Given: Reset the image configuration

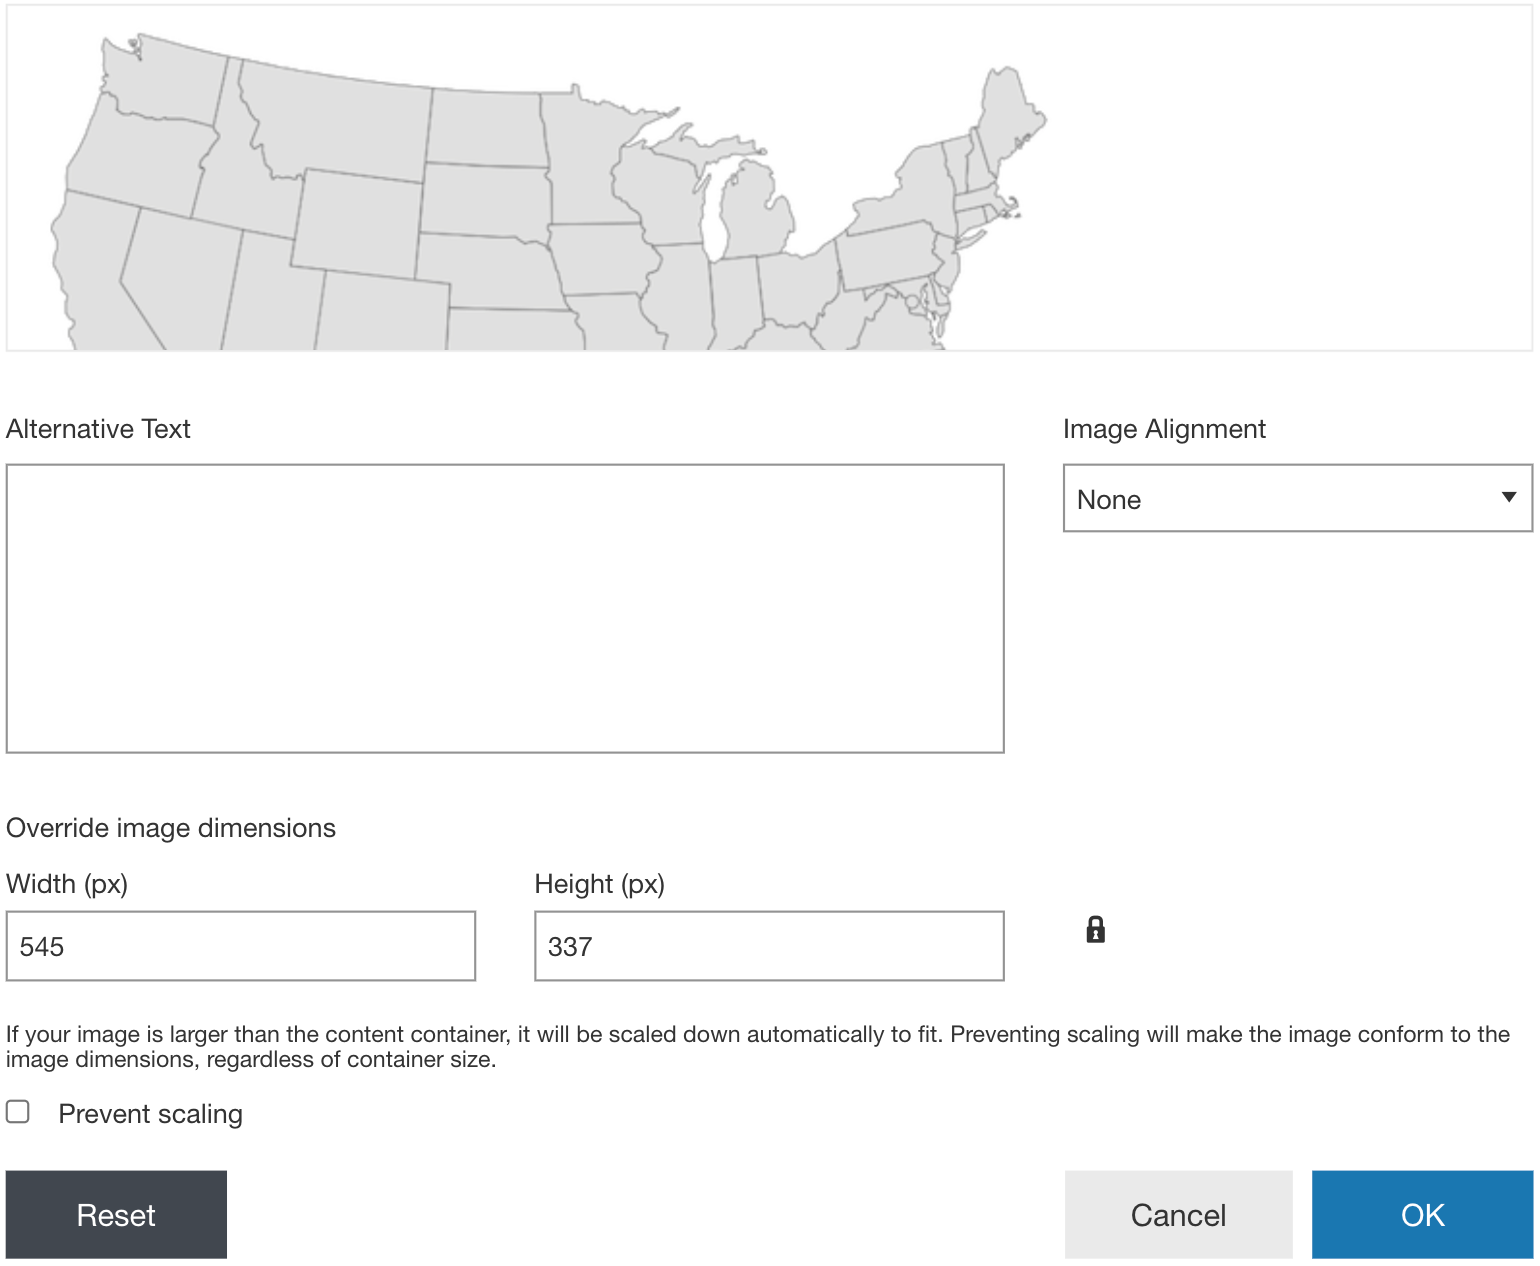Looking at the screenshot, I should click(116, 1214).
